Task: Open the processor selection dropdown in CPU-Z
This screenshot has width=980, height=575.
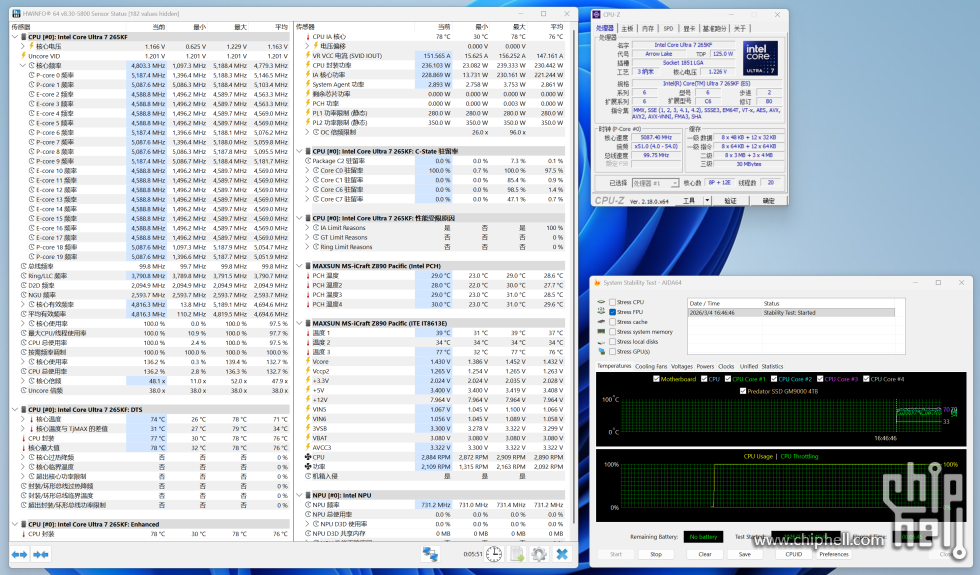Action: point(654,183)
